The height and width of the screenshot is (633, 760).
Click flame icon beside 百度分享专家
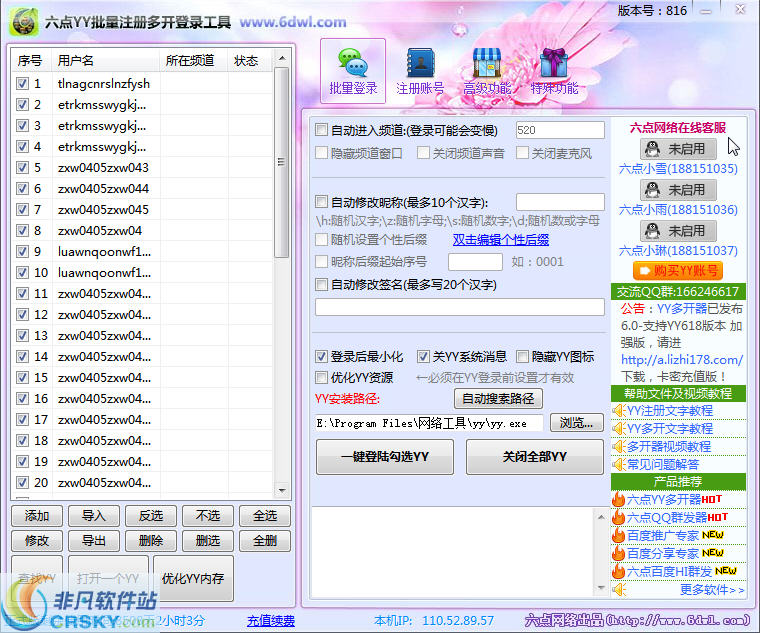click(618, 553)
